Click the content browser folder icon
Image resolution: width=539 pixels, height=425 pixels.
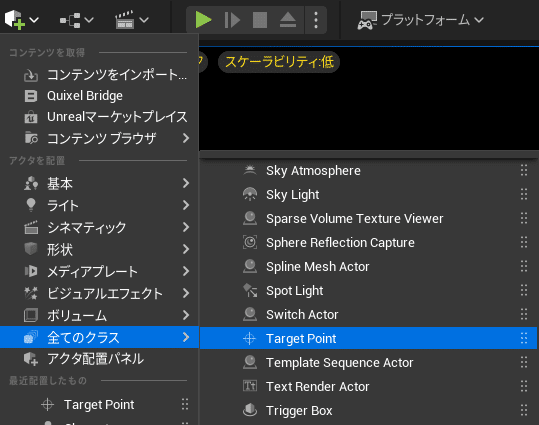tap(31, 138)
